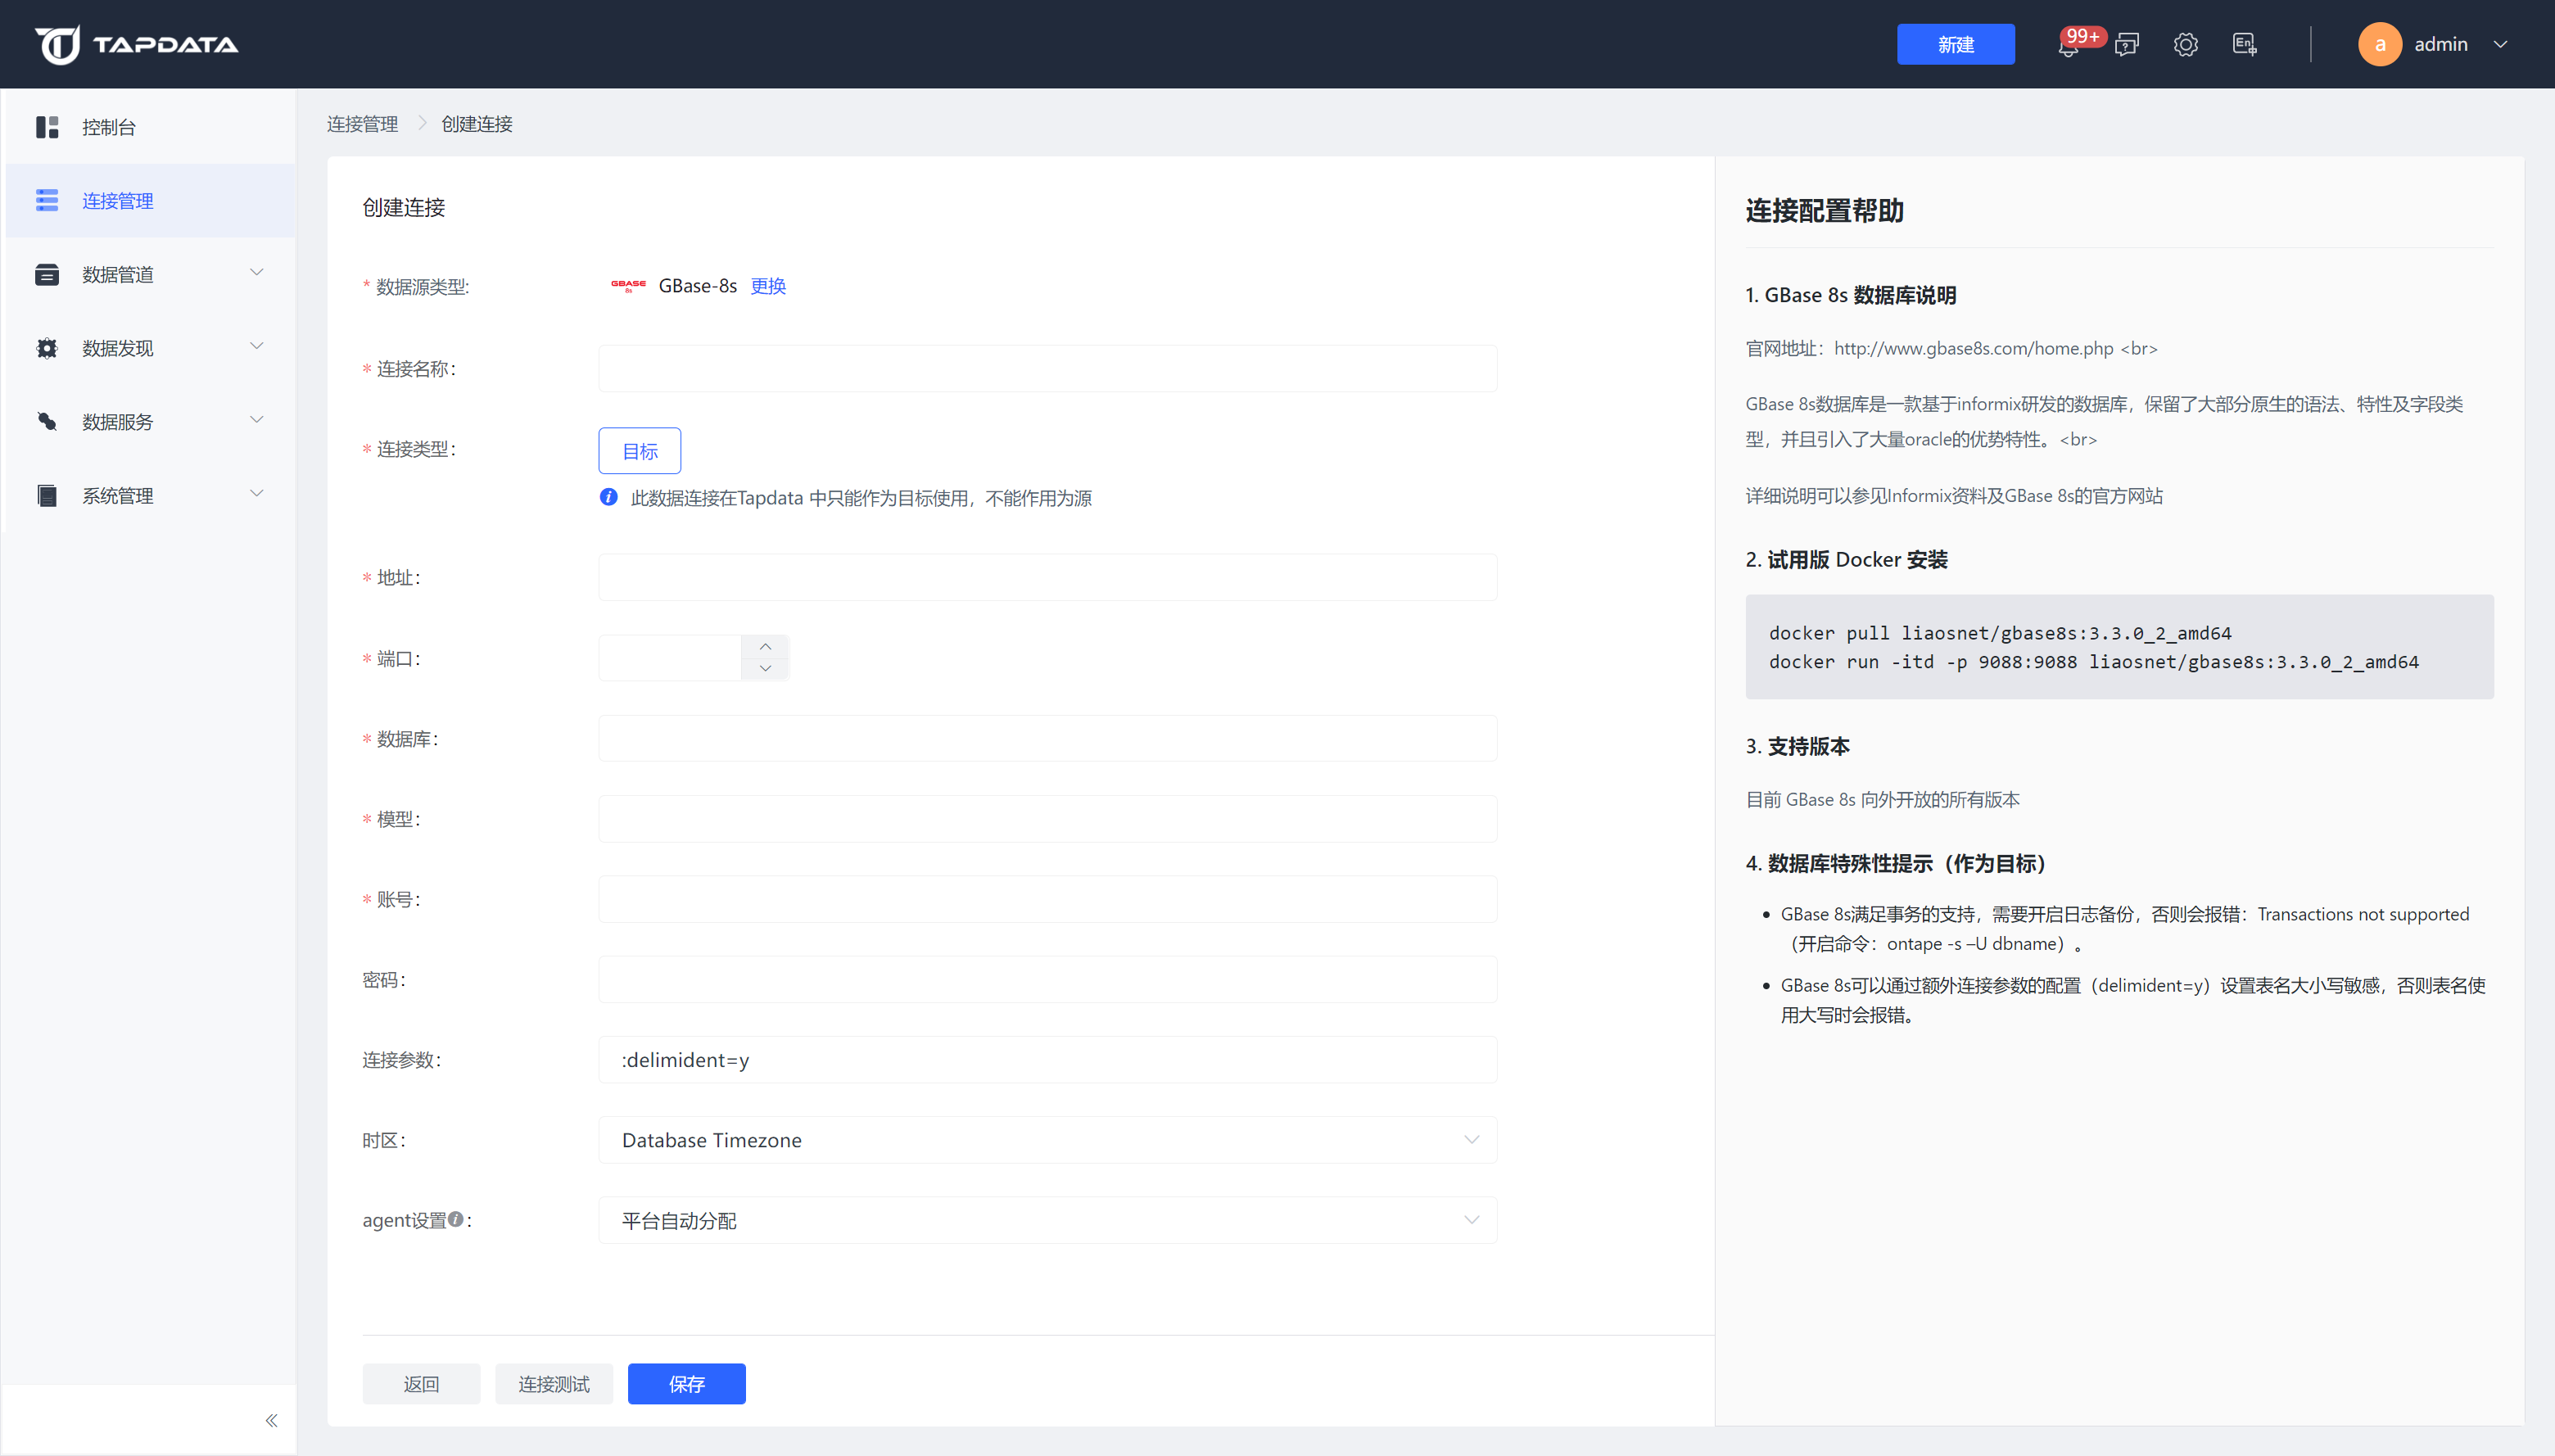Click the 更换 data source link
The width and height of the screenshot is (2555, 1456).
point(768,286)
